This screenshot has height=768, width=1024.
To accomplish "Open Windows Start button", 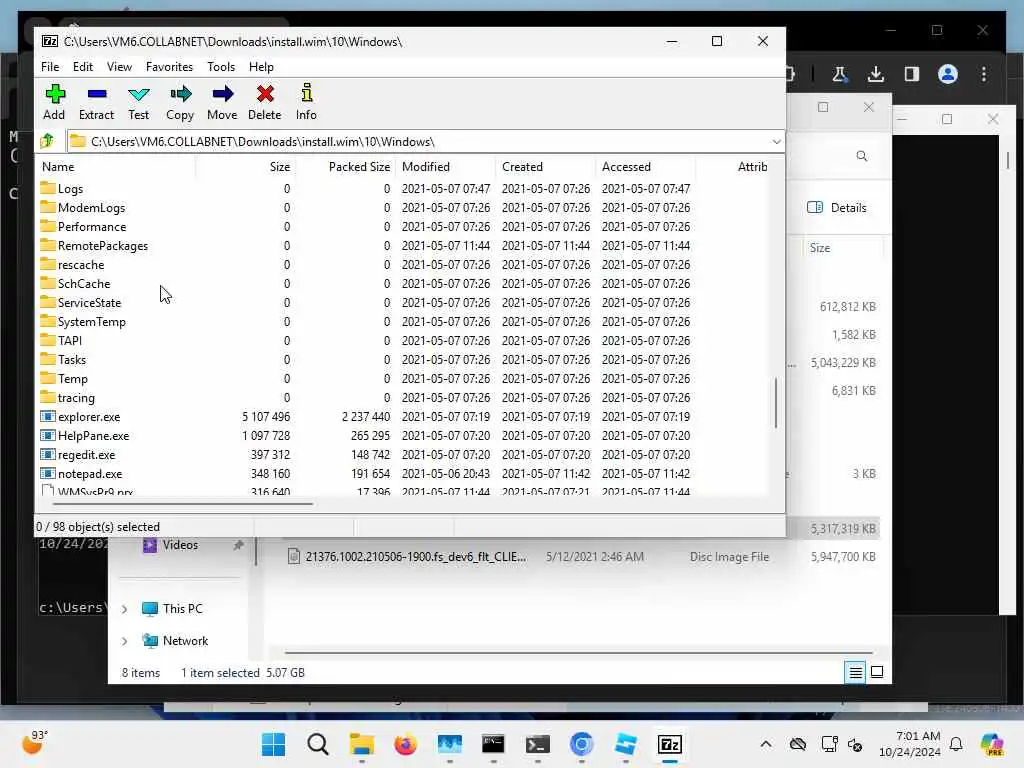I will (x=273, y=744).
